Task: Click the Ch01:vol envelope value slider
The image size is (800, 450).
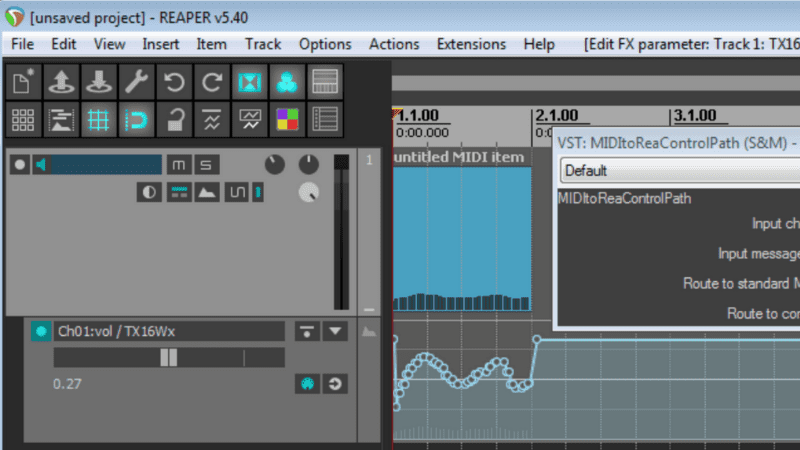Action: [169, 358]
